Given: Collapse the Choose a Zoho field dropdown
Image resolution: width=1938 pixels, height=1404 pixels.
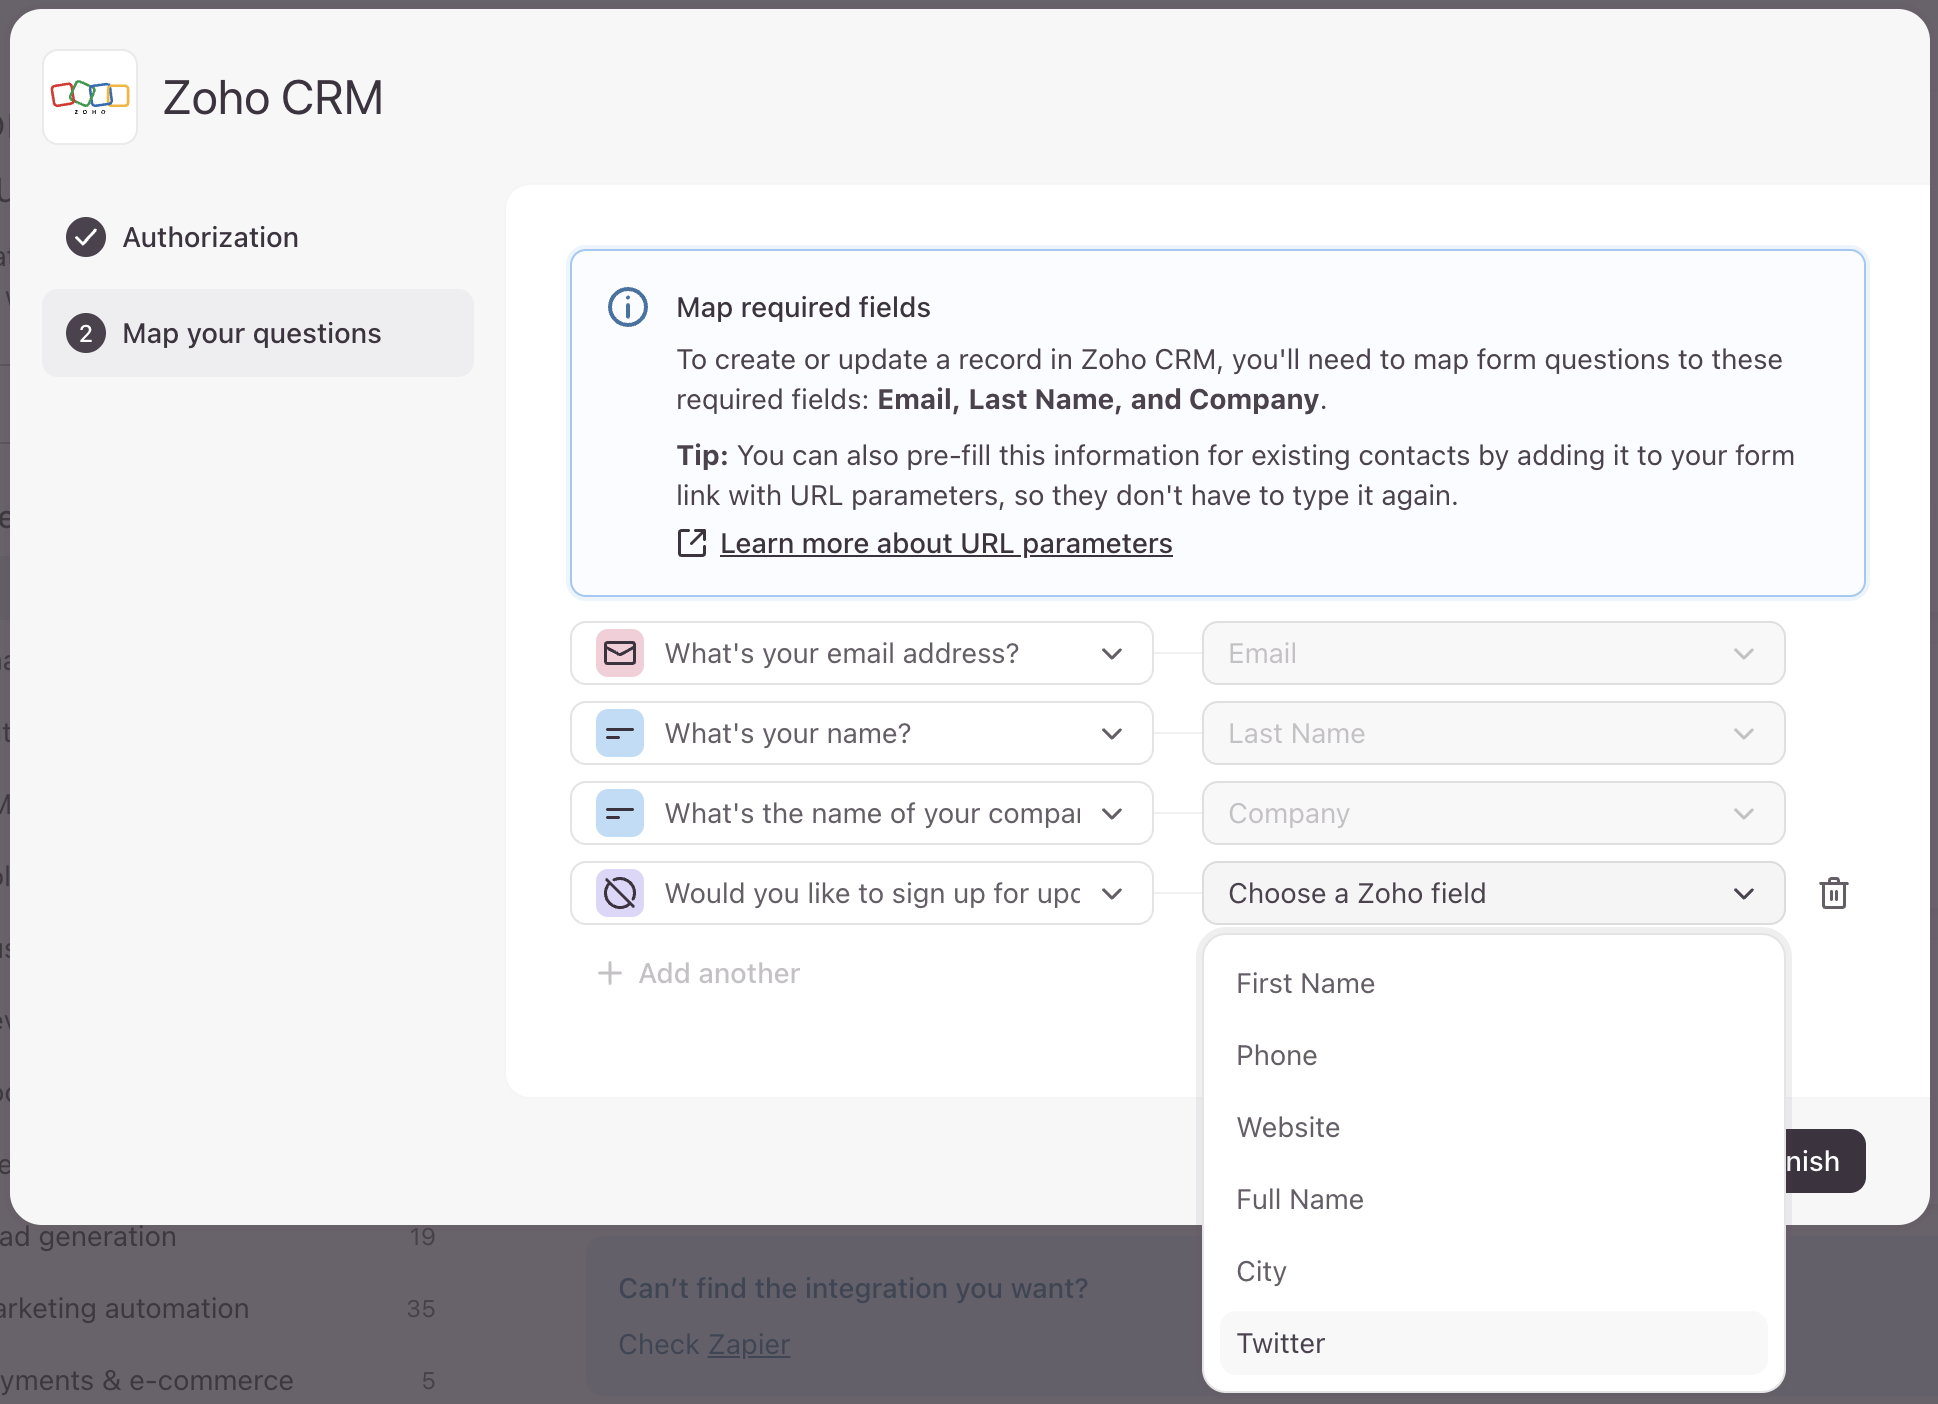Looking at the screenshot, I should (x=1494, y=893).
